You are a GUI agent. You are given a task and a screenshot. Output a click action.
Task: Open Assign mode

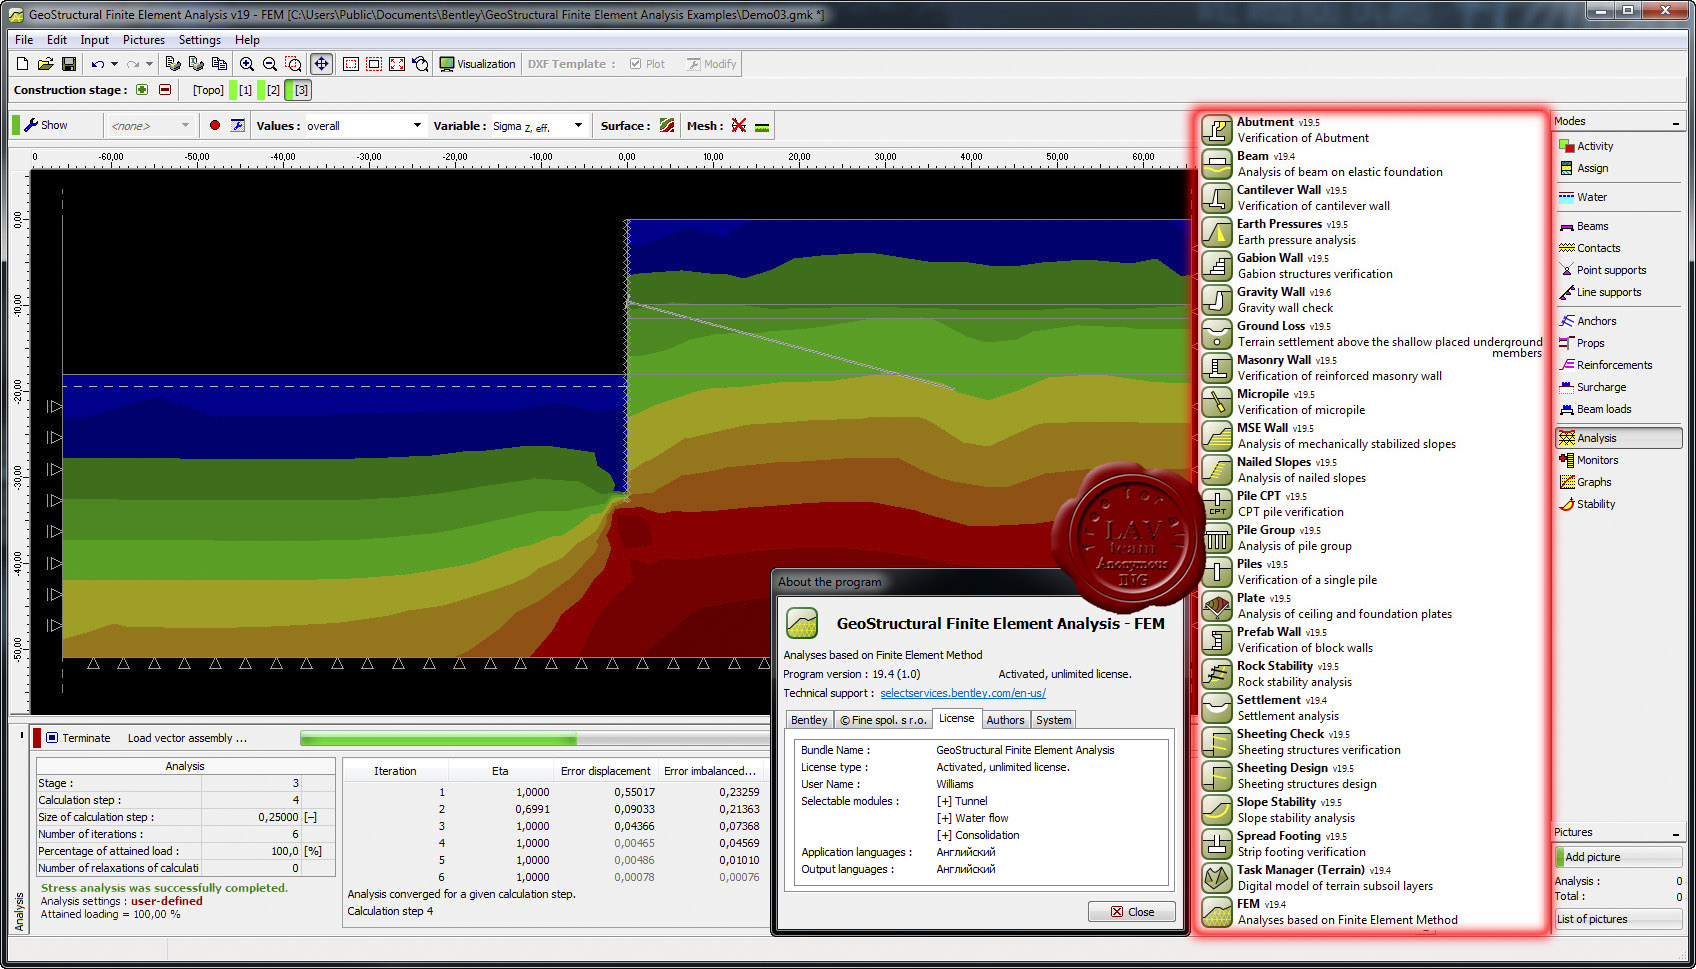pos(1584,168)
